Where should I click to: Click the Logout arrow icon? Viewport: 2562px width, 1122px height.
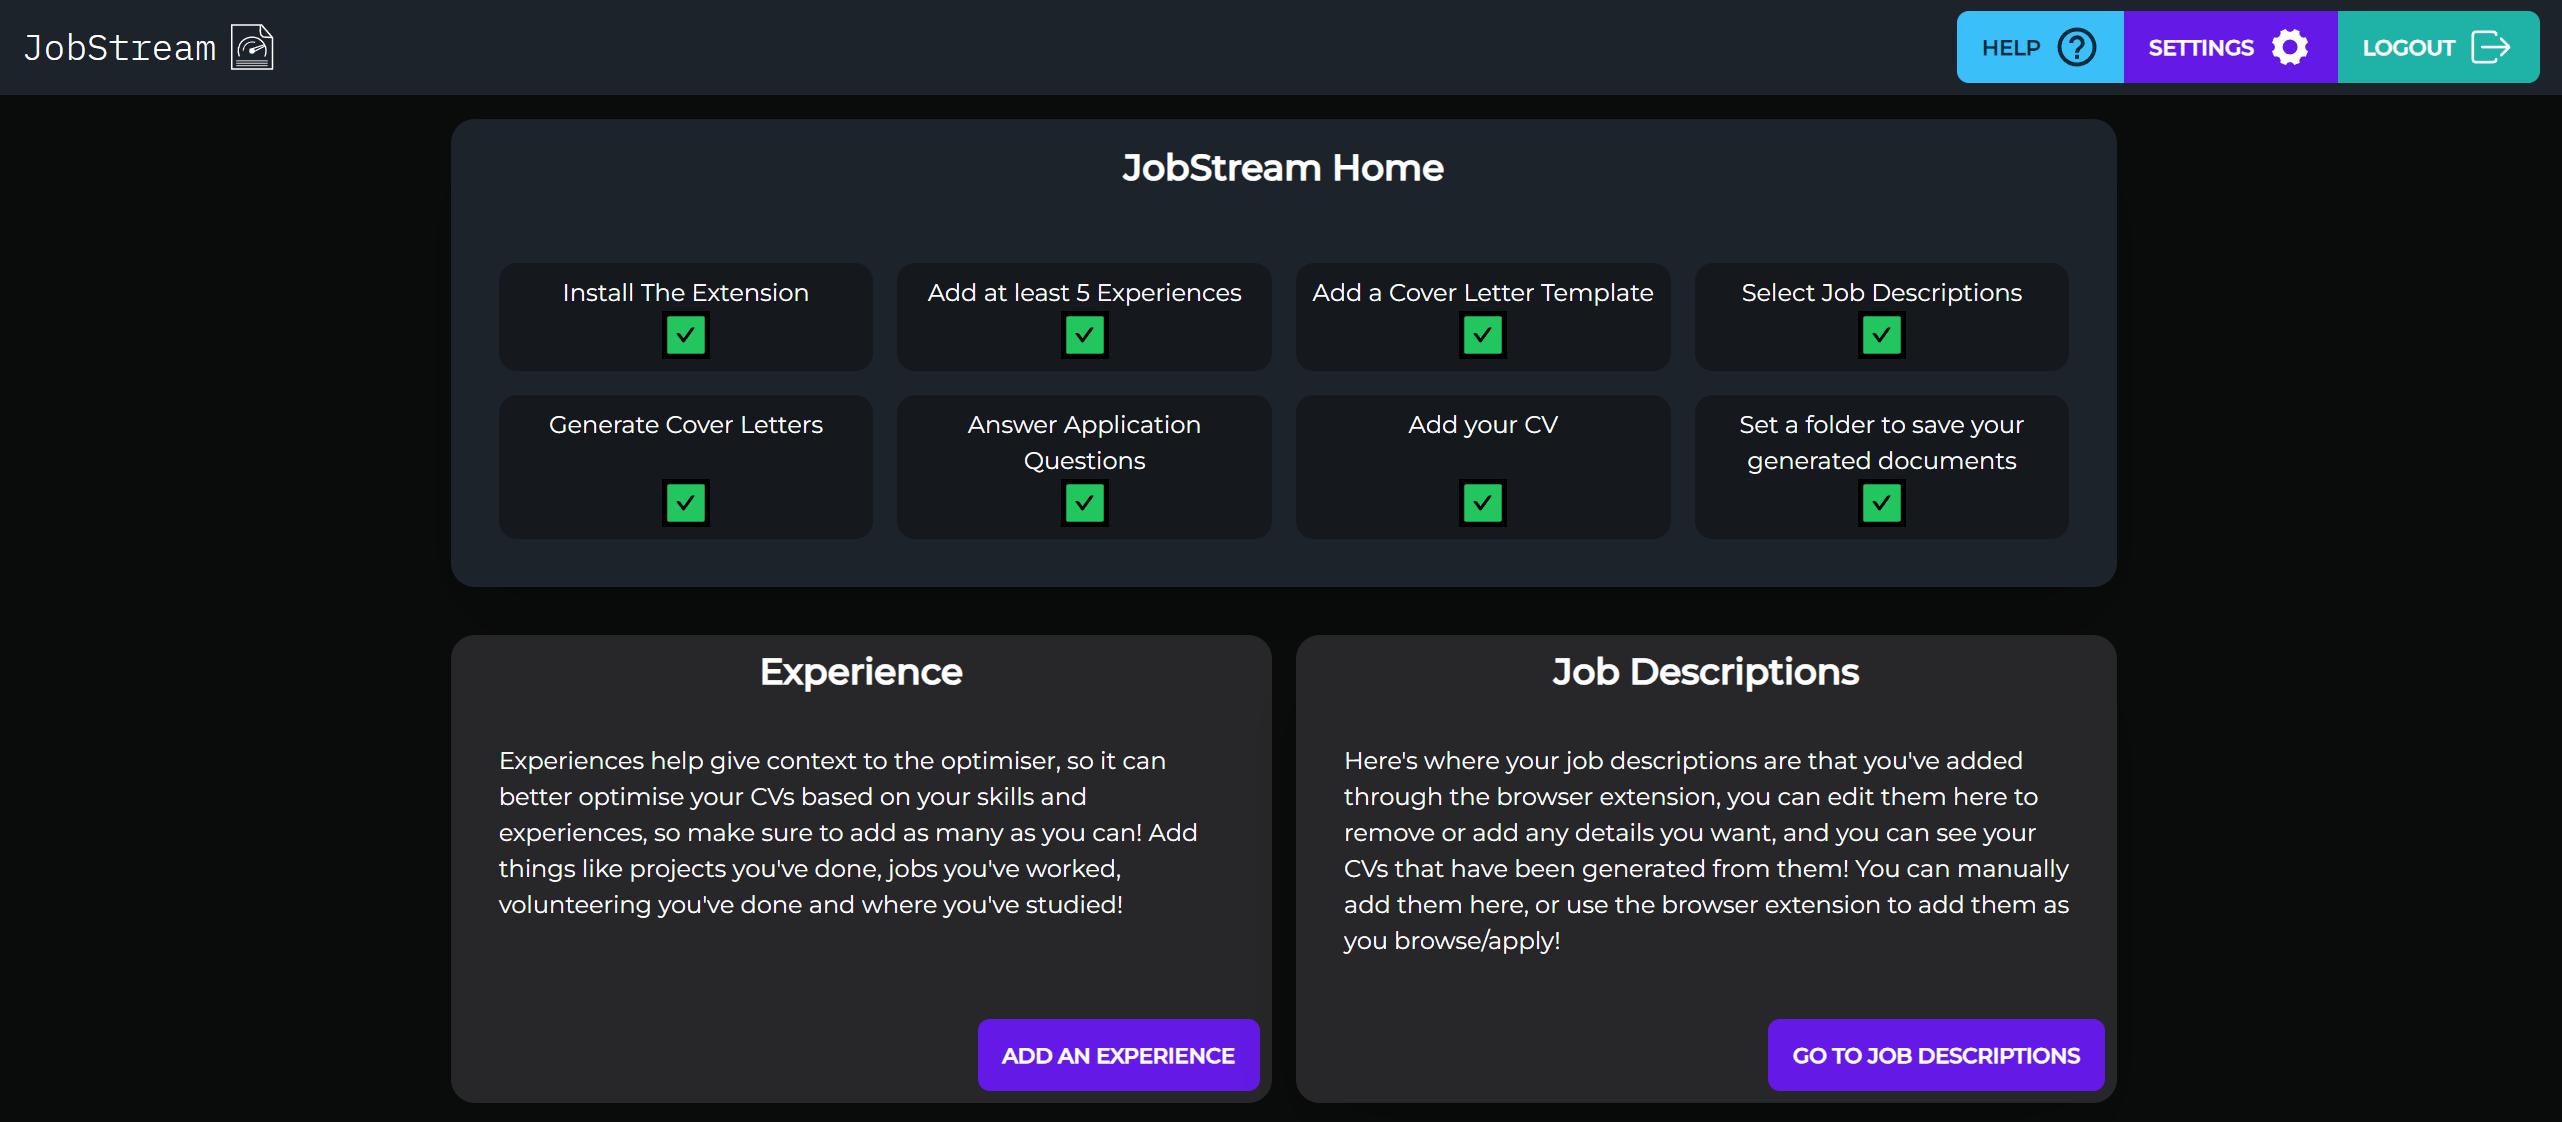[2490, 47]
